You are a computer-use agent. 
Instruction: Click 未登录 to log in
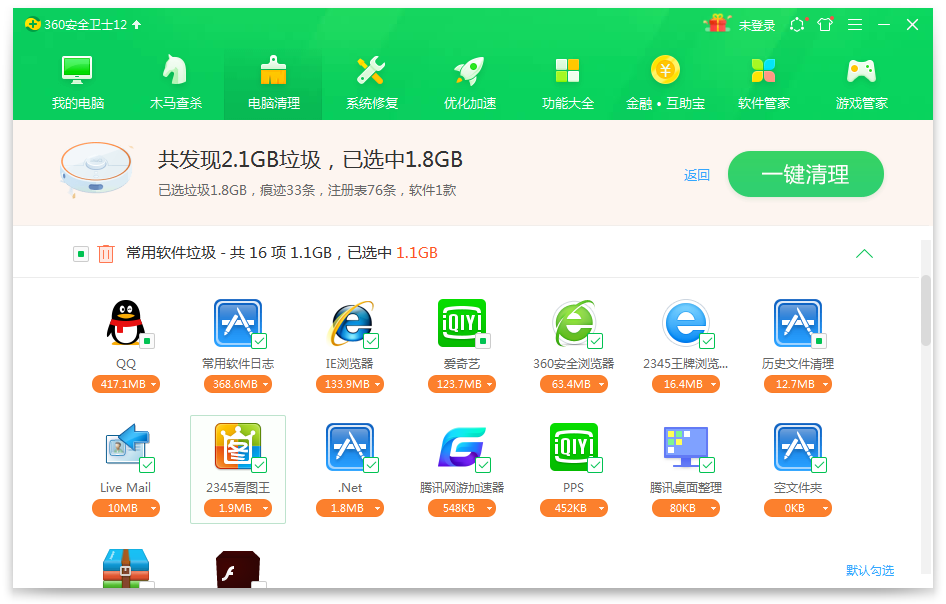pyautogui.click(x=757, y=25)
